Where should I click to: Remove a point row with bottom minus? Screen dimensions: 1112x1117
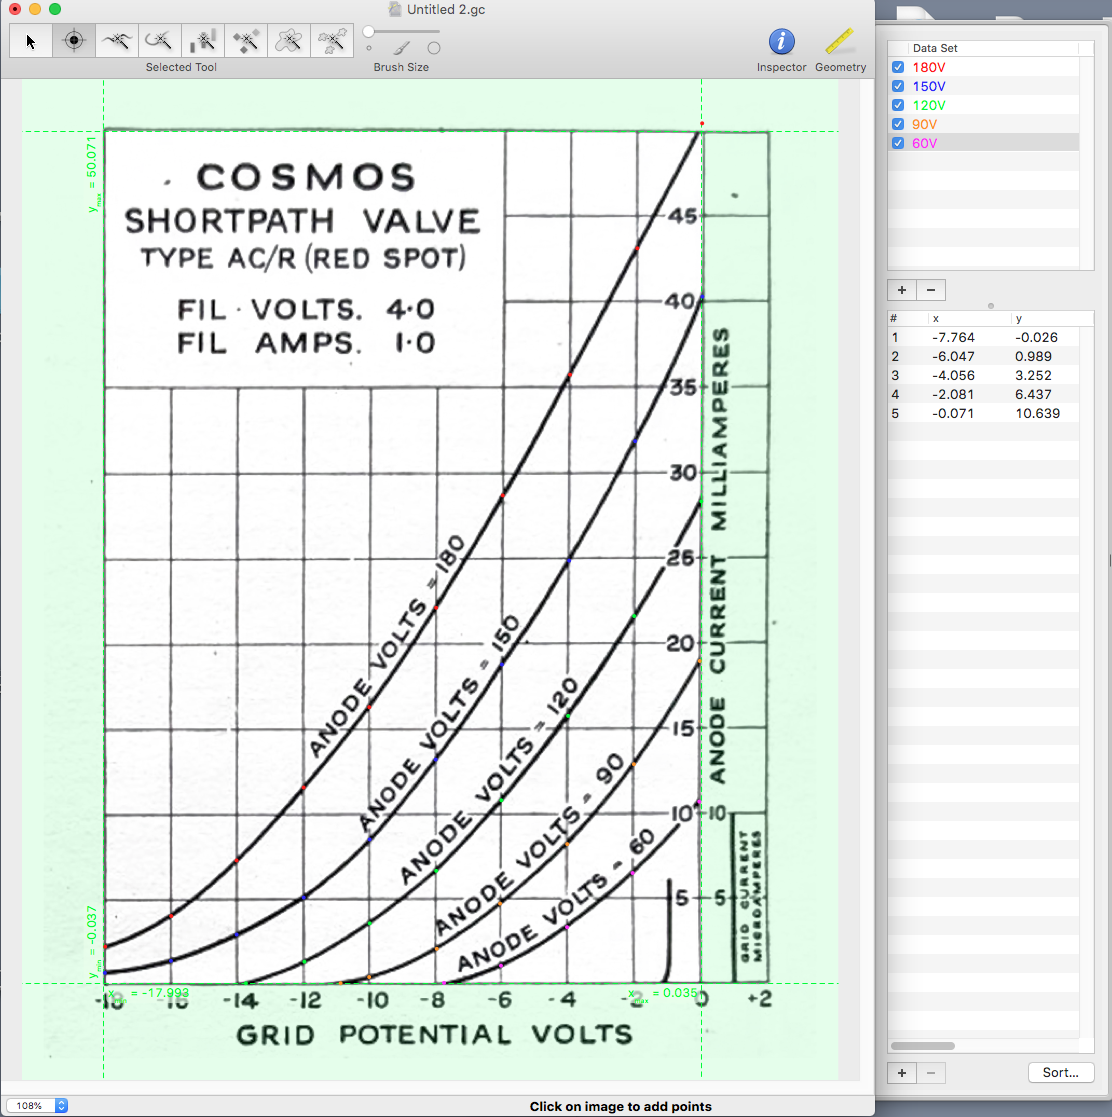930,1073
